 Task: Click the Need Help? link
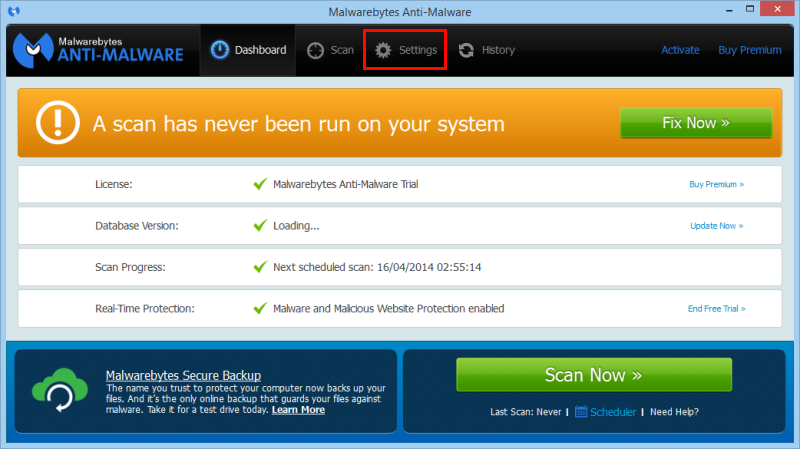click(x=674, y=412)
